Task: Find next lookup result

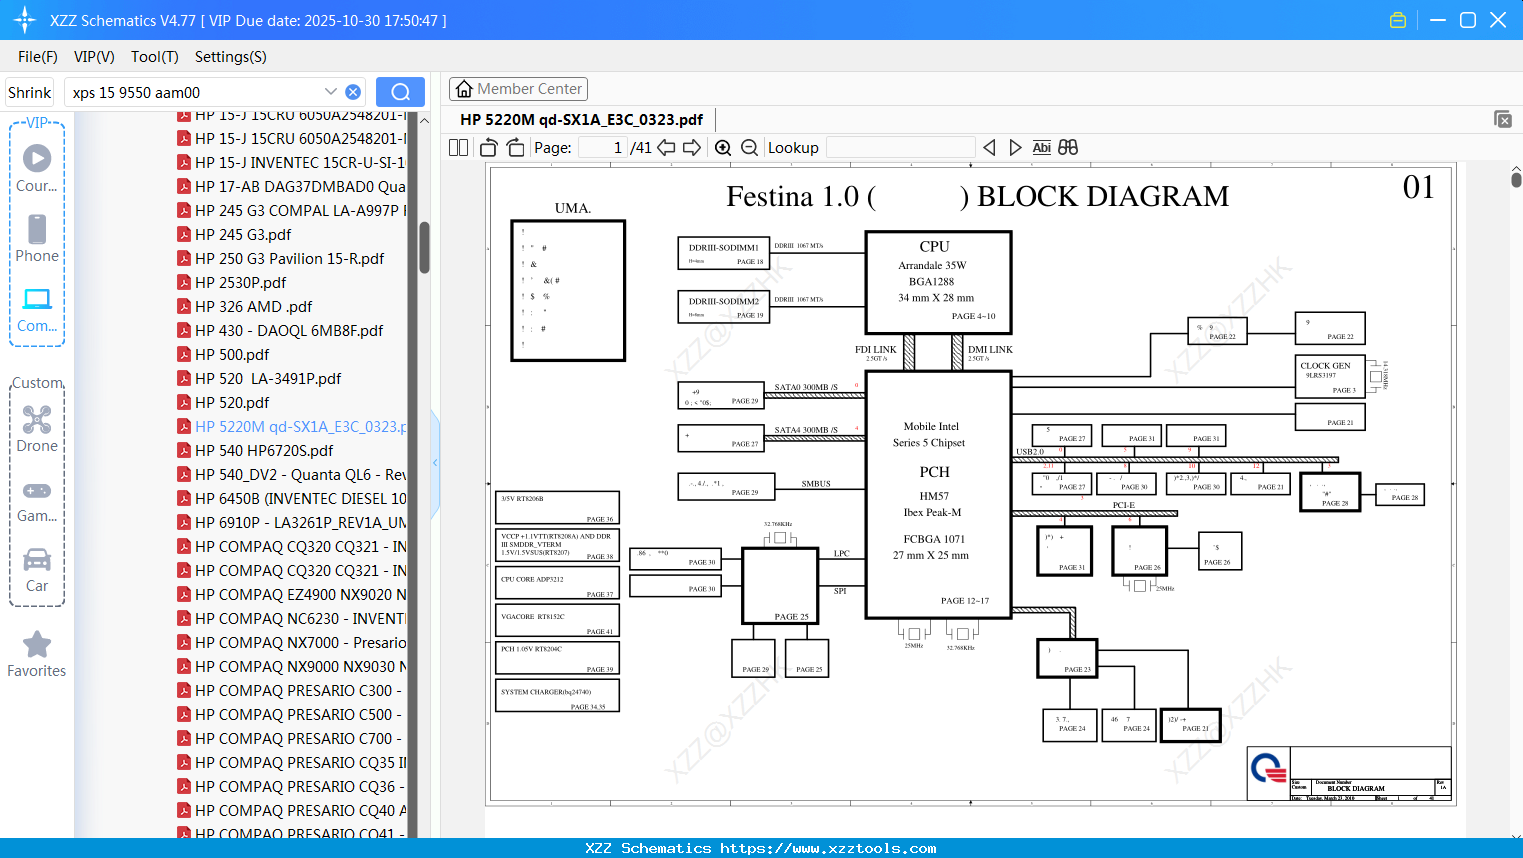Action: pos(1015,147)
